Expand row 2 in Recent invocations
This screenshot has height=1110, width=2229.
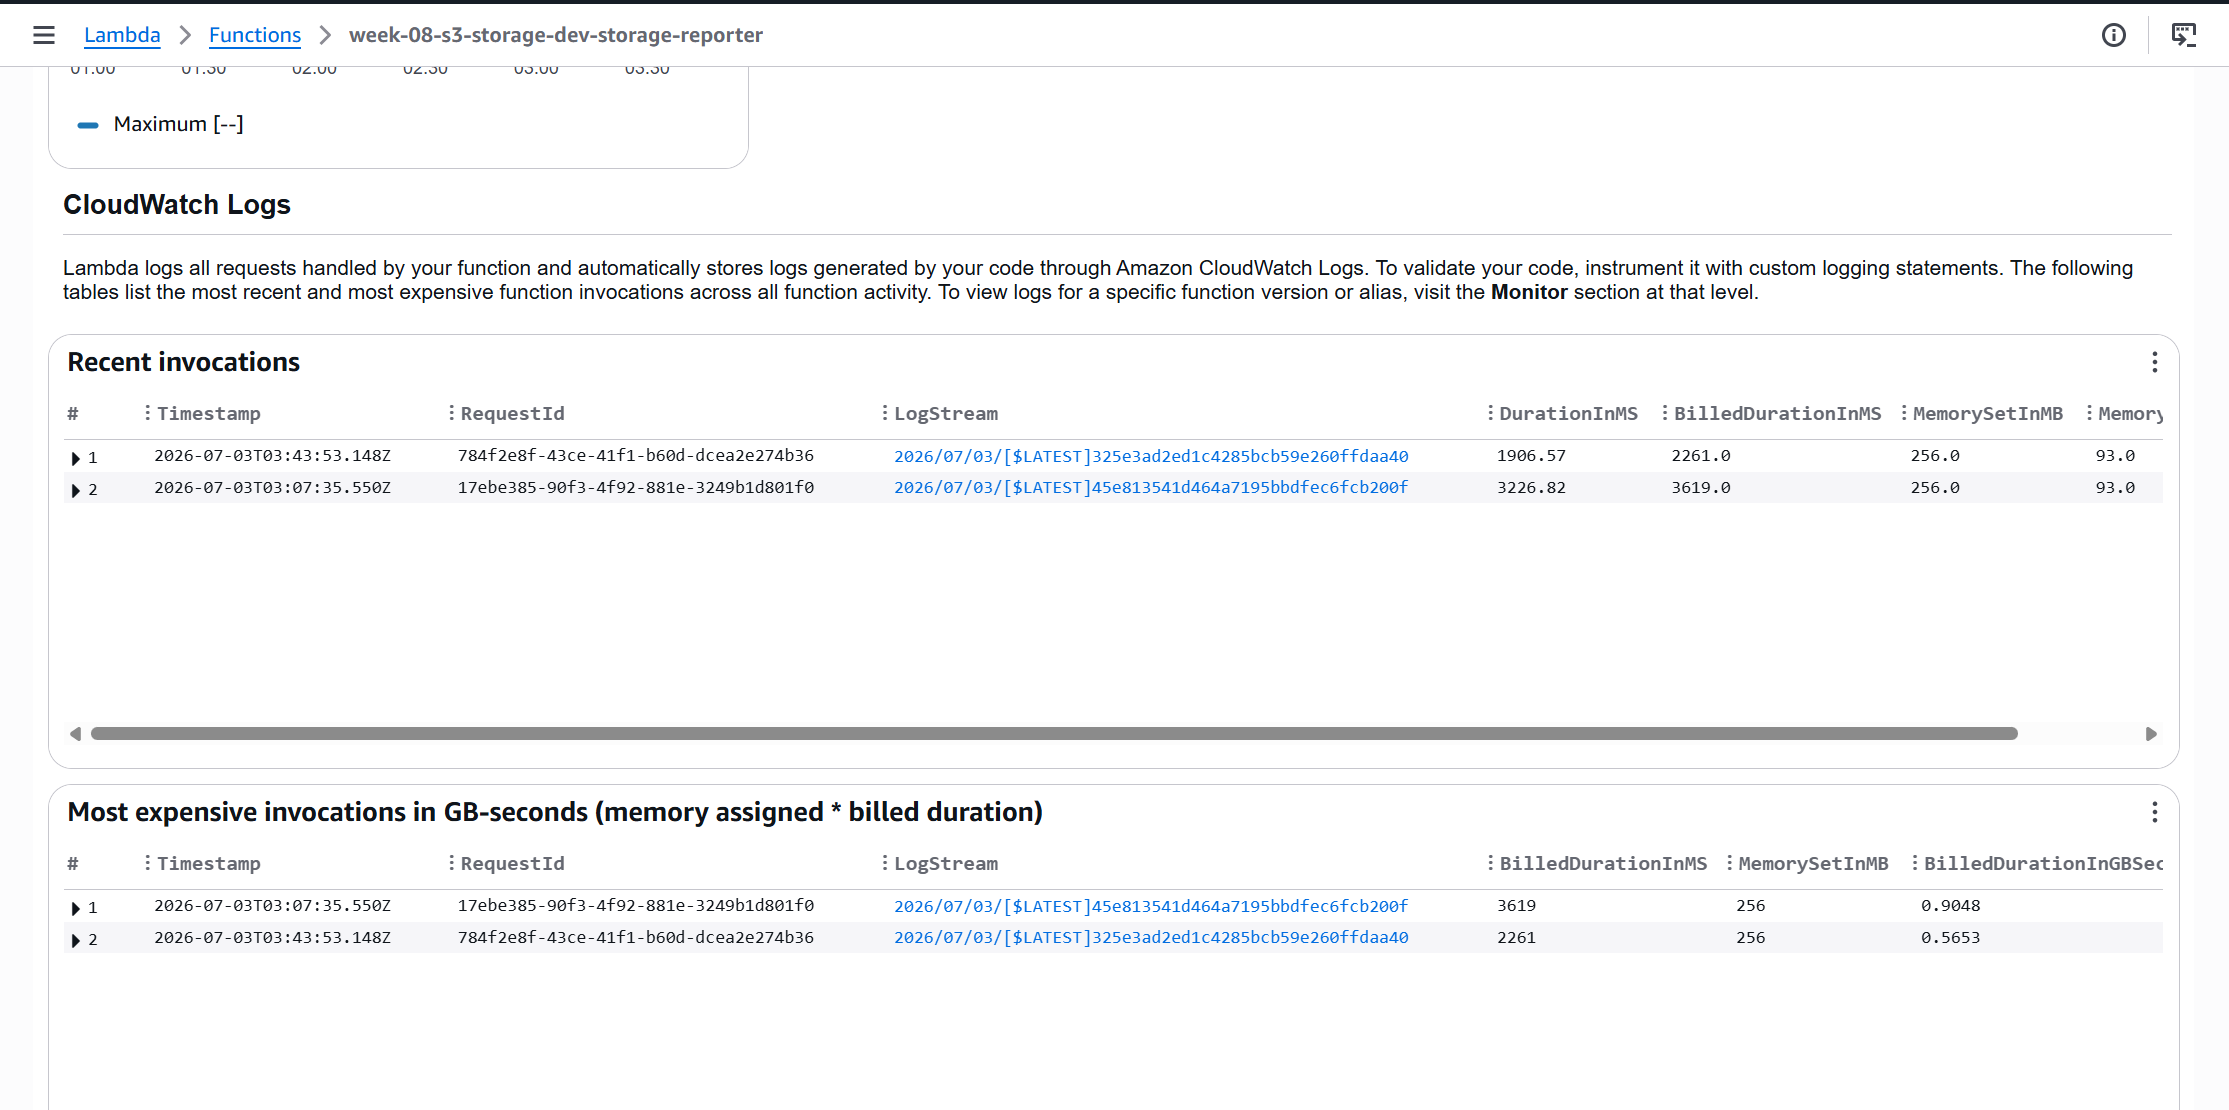point(75,490)
